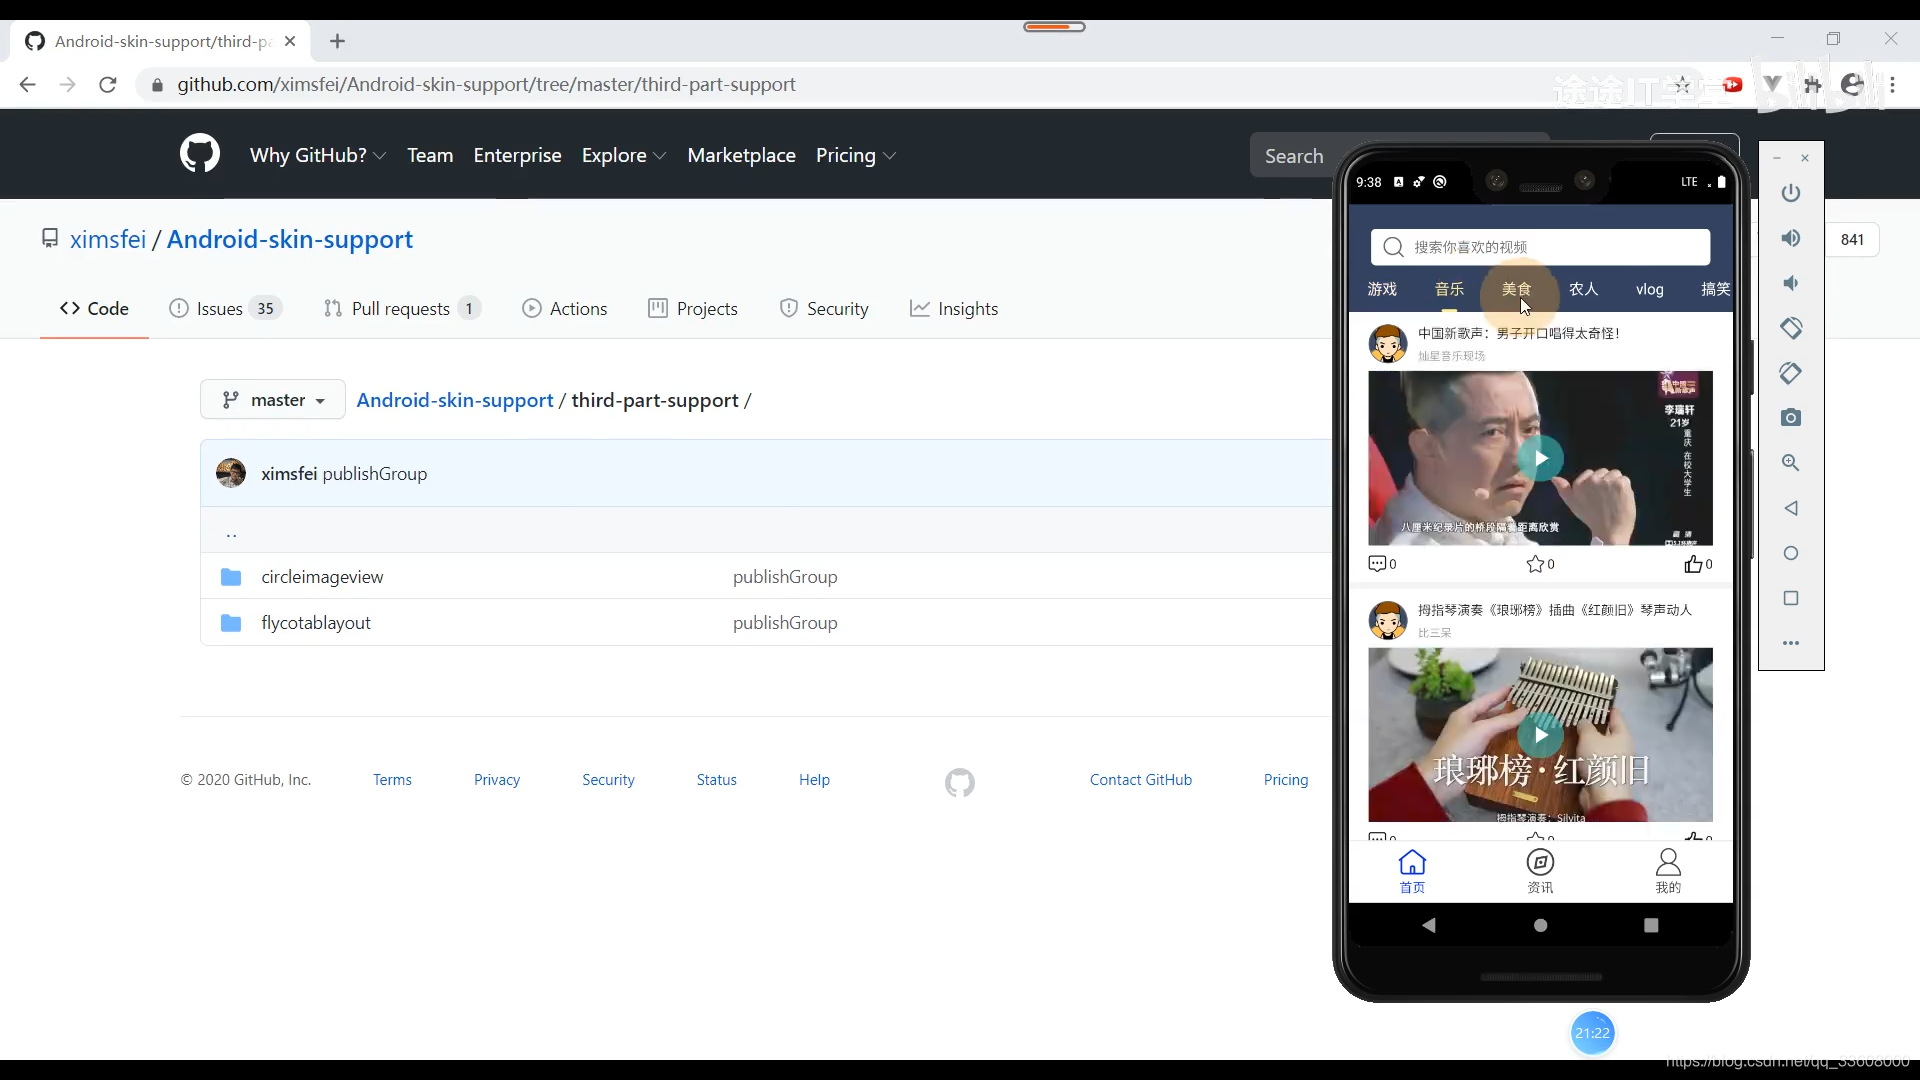Expand Explore menu dropdown
The width and height of the screenshot is (1920, 1080).
[x=624, y=155]
